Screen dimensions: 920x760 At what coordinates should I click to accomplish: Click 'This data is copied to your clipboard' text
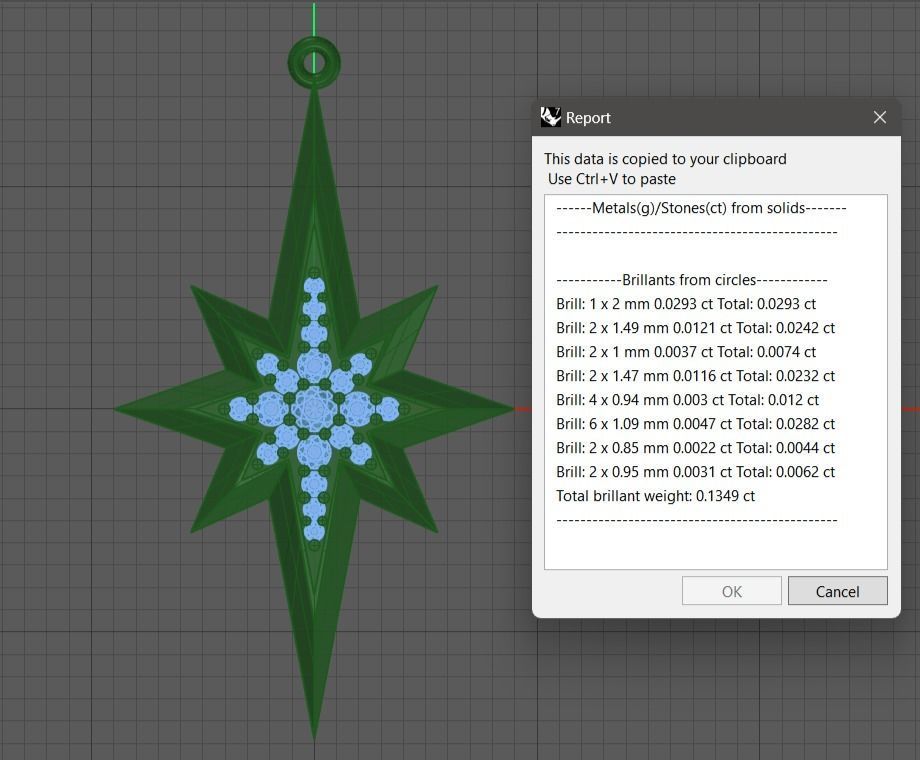point(665,159)
